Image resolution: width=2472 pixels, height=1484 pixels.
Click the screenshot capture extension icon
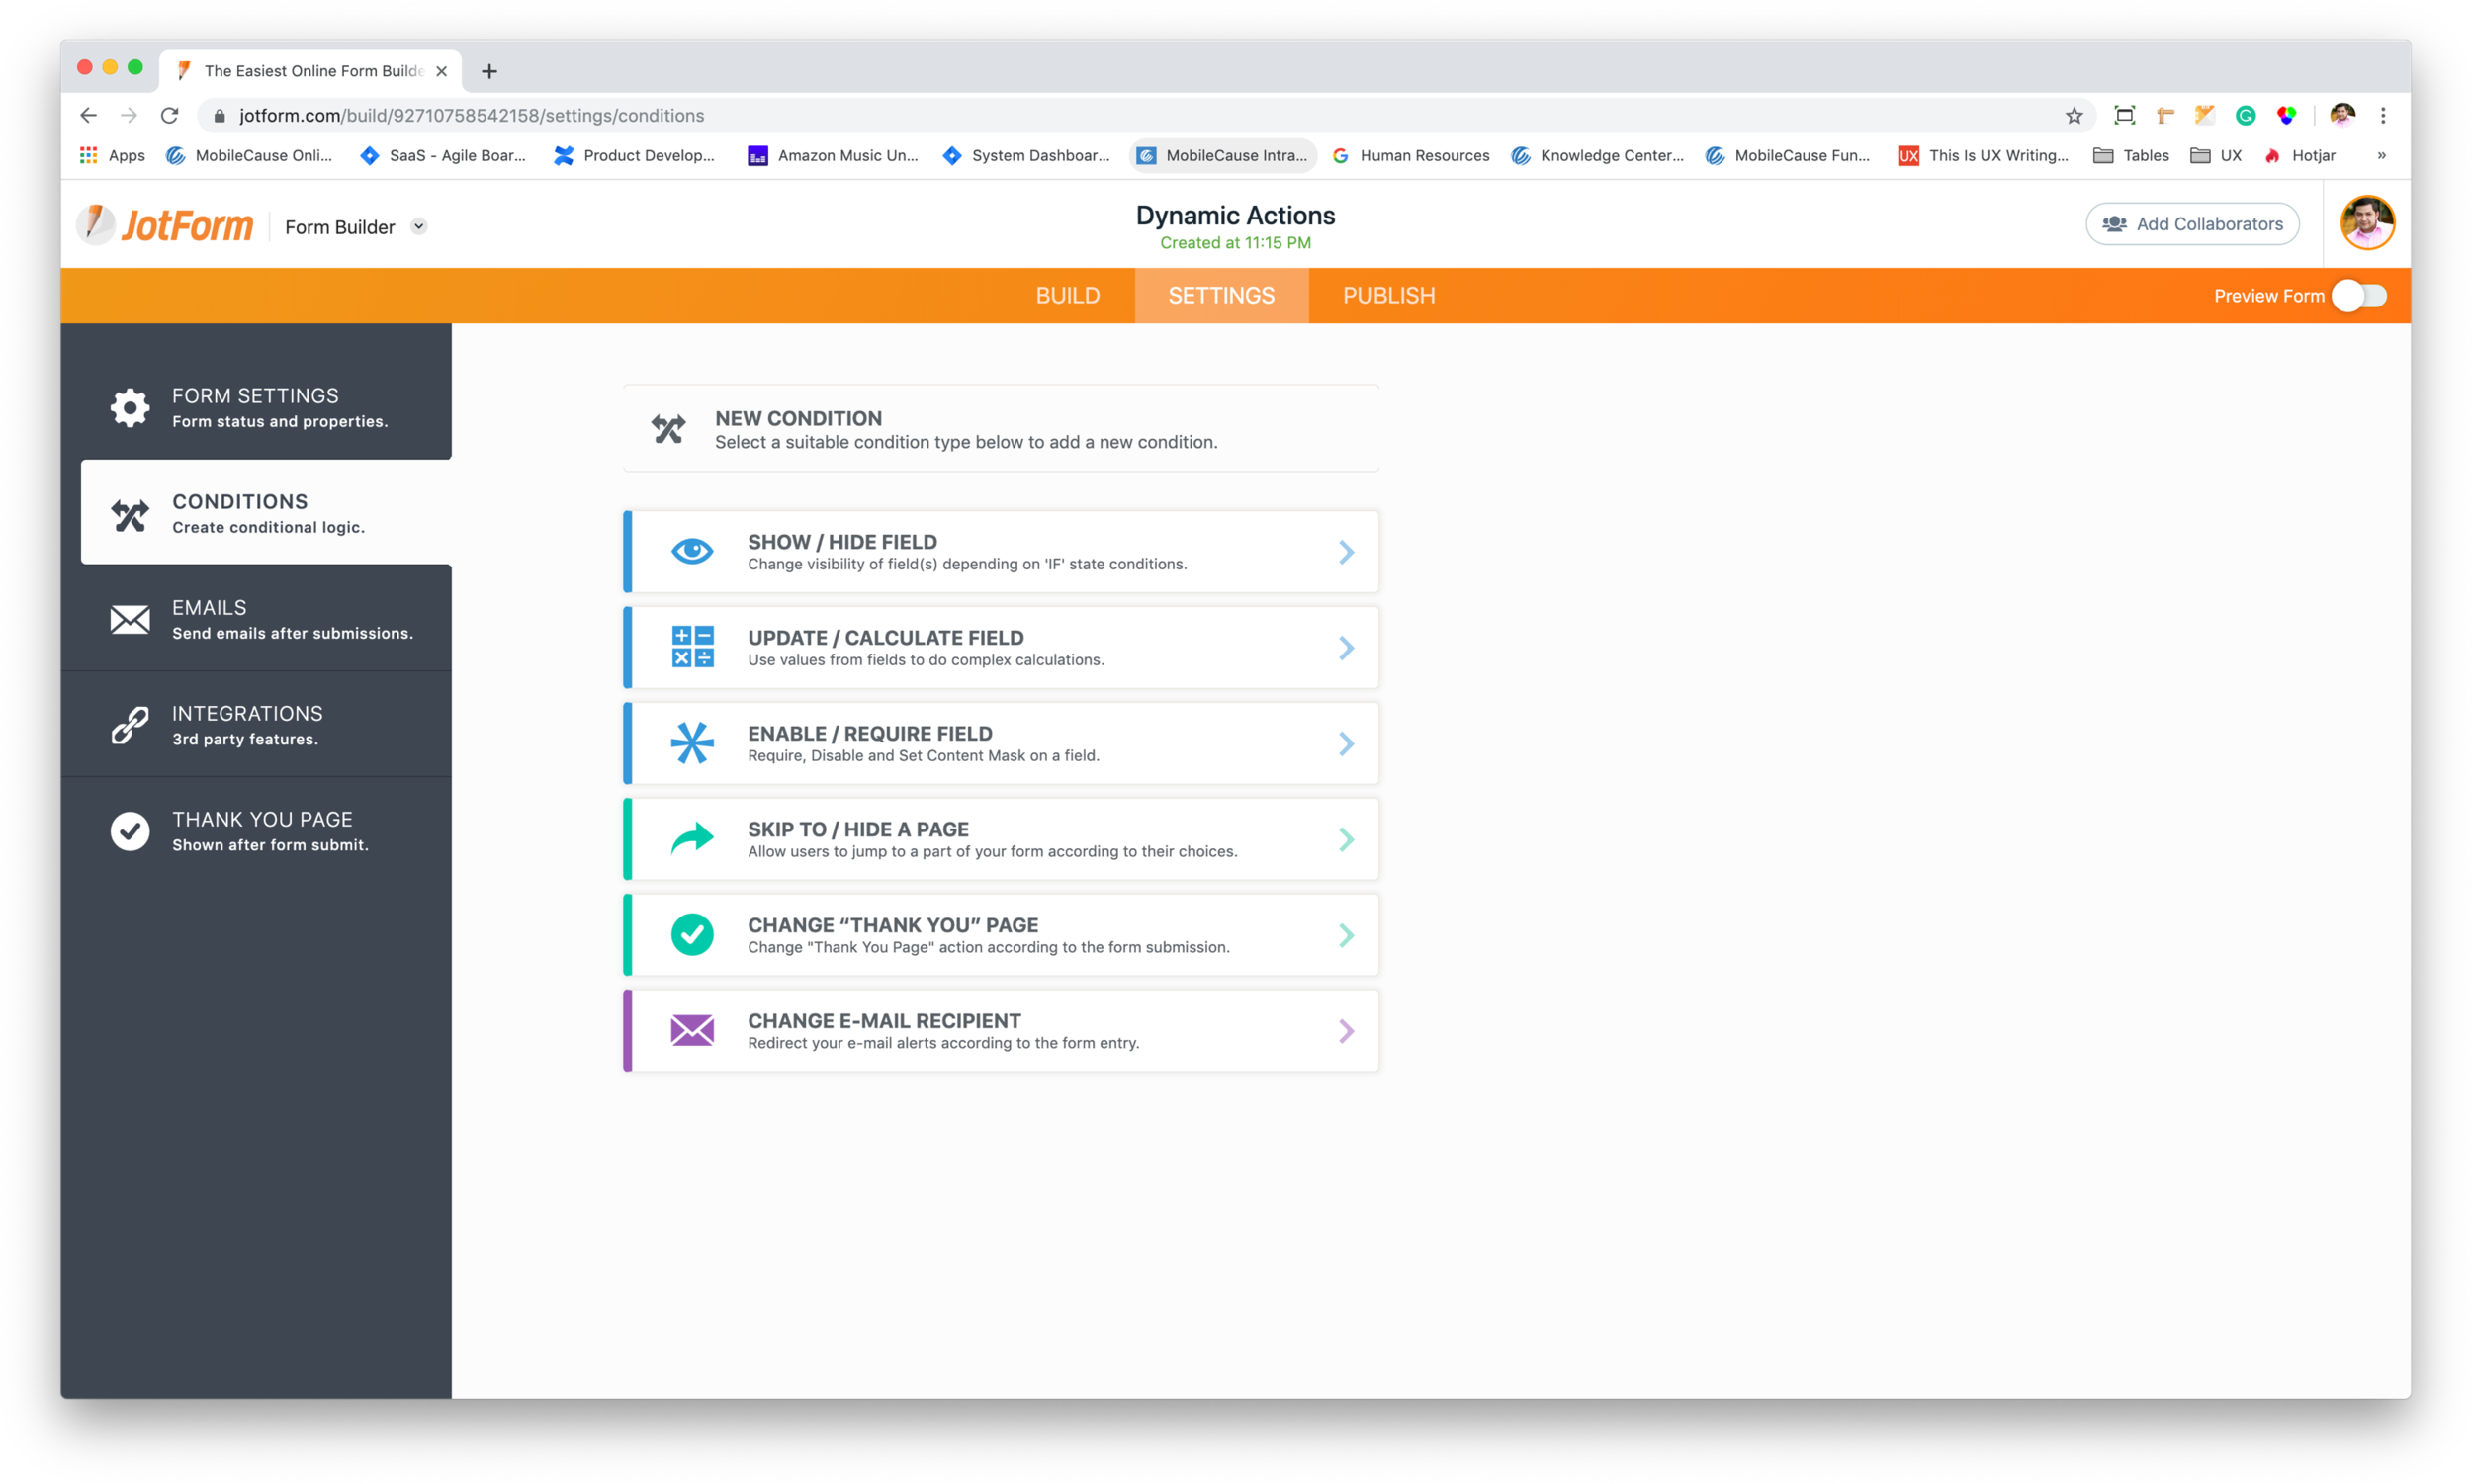(x=2125, y=115)
